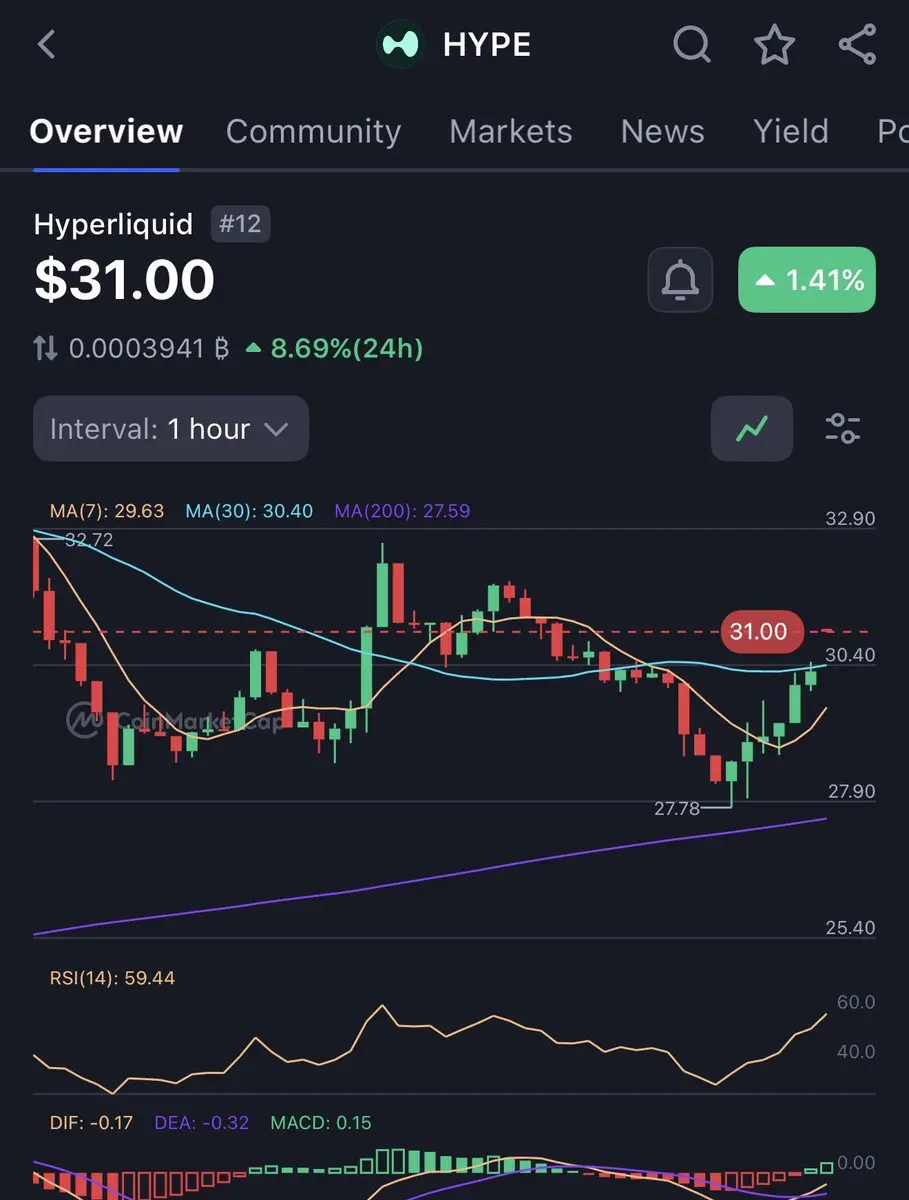Tap the green 1.41% change button
This screenshot has height=1200, width=909.
click(807, 280)
